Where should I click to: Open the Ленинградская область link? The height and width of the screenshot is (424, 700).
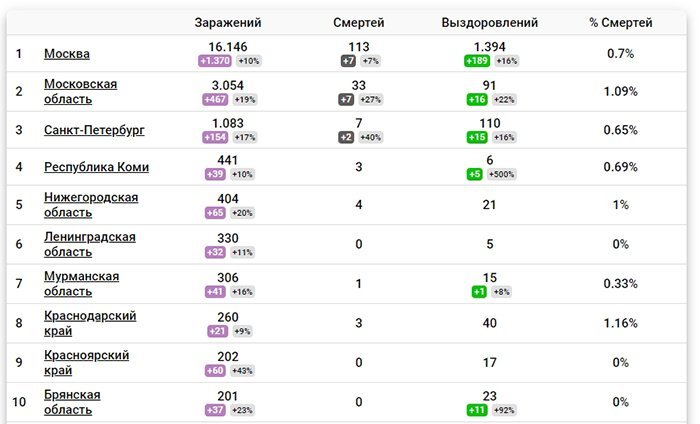click(x=89, y=244)
